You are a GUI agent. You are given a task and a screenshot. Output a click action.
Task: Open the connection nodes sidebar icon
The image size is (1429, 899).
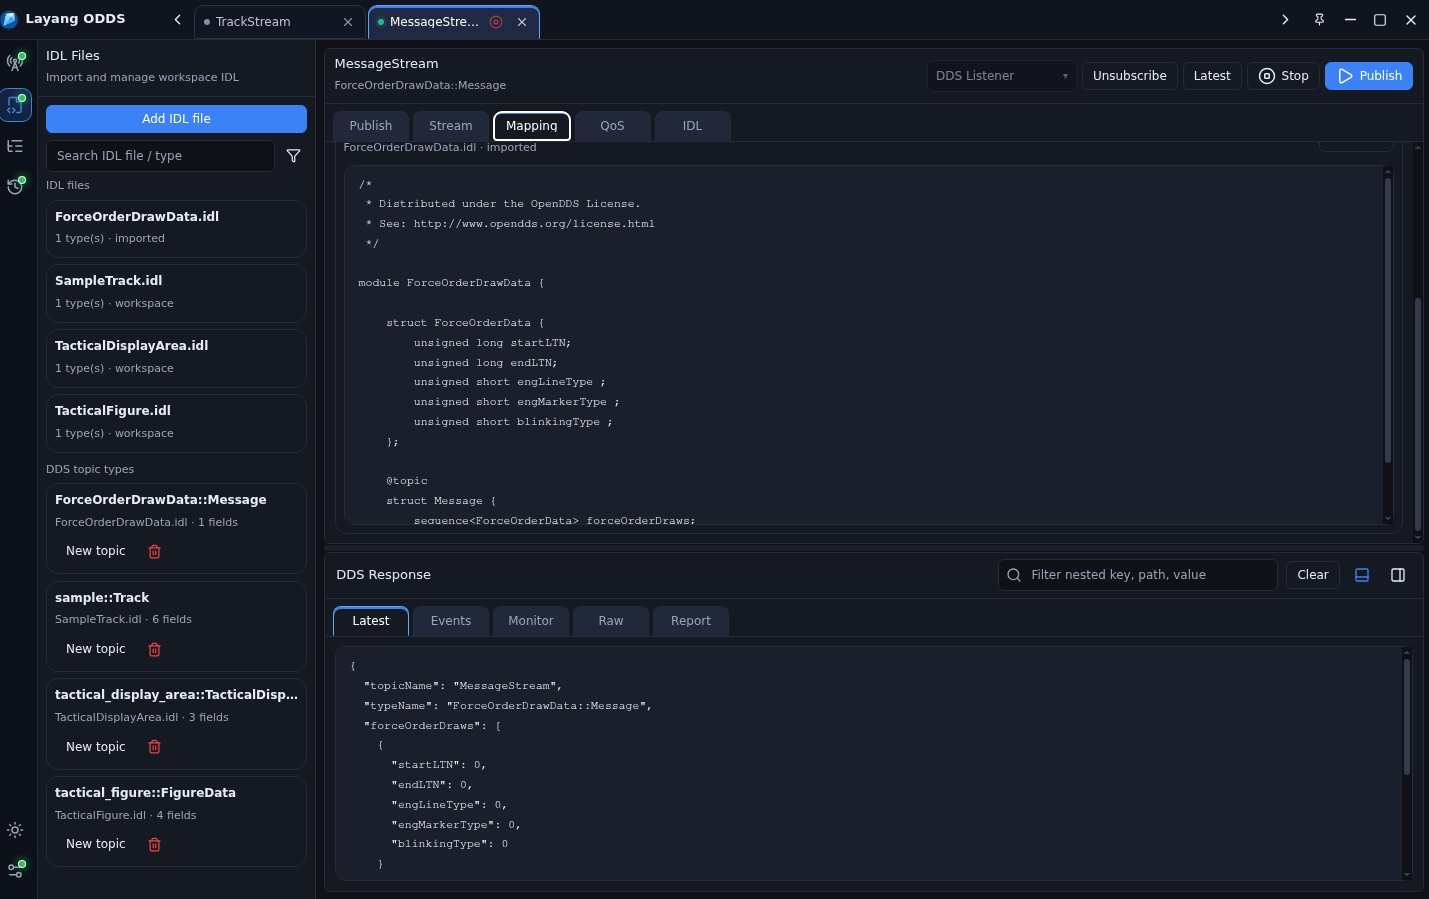point(15,870)
